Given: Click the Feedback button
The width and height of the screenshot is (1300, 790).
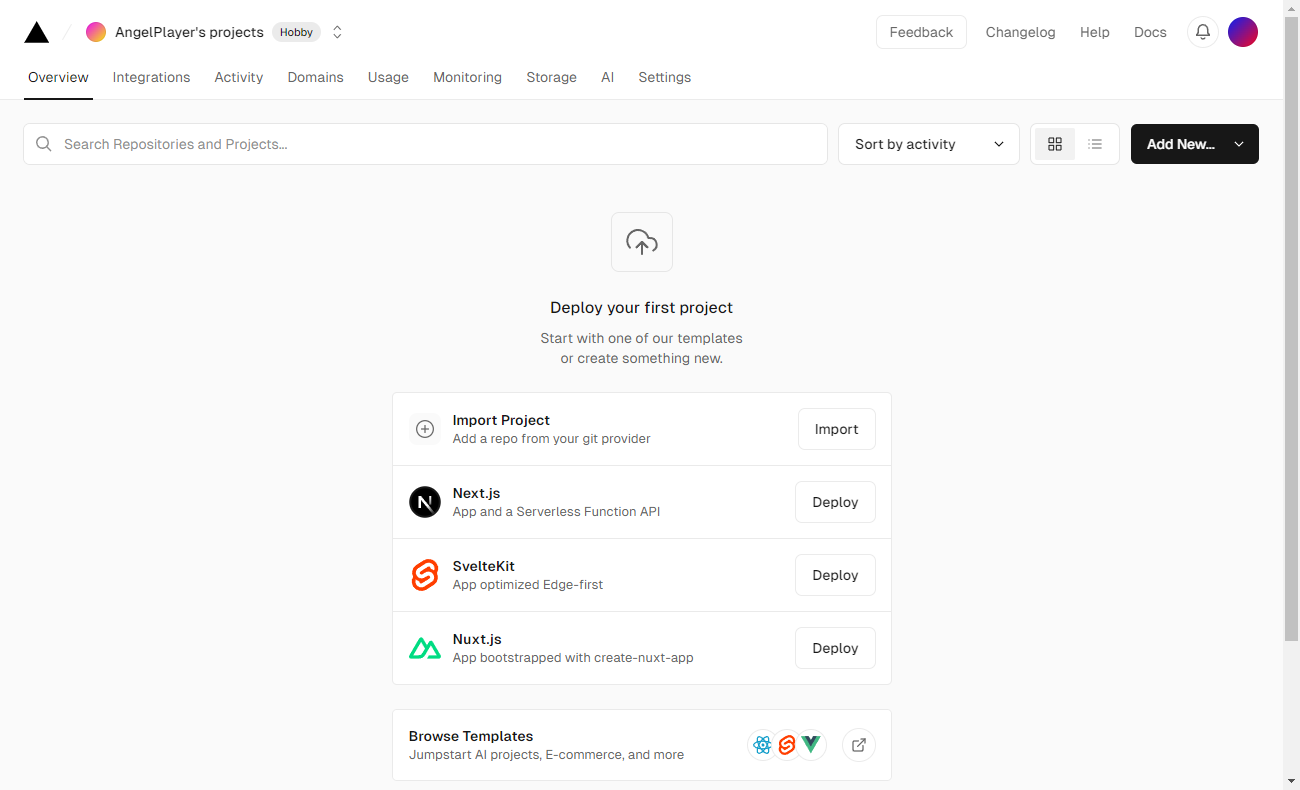Looking at the screenshot, I should (920, 31).
